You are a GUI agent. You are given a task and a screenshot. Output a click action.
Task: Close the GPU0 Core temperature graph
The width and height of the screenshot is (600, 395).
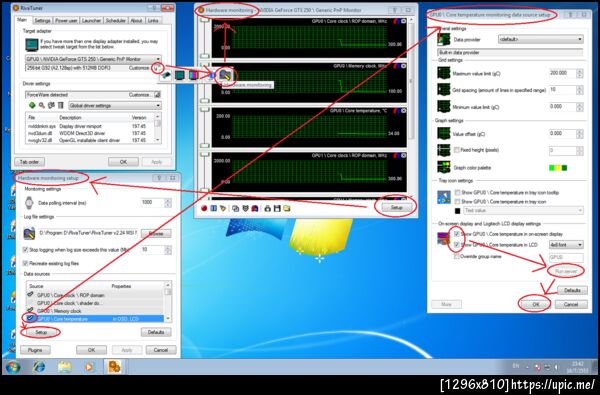coord(403,111)
